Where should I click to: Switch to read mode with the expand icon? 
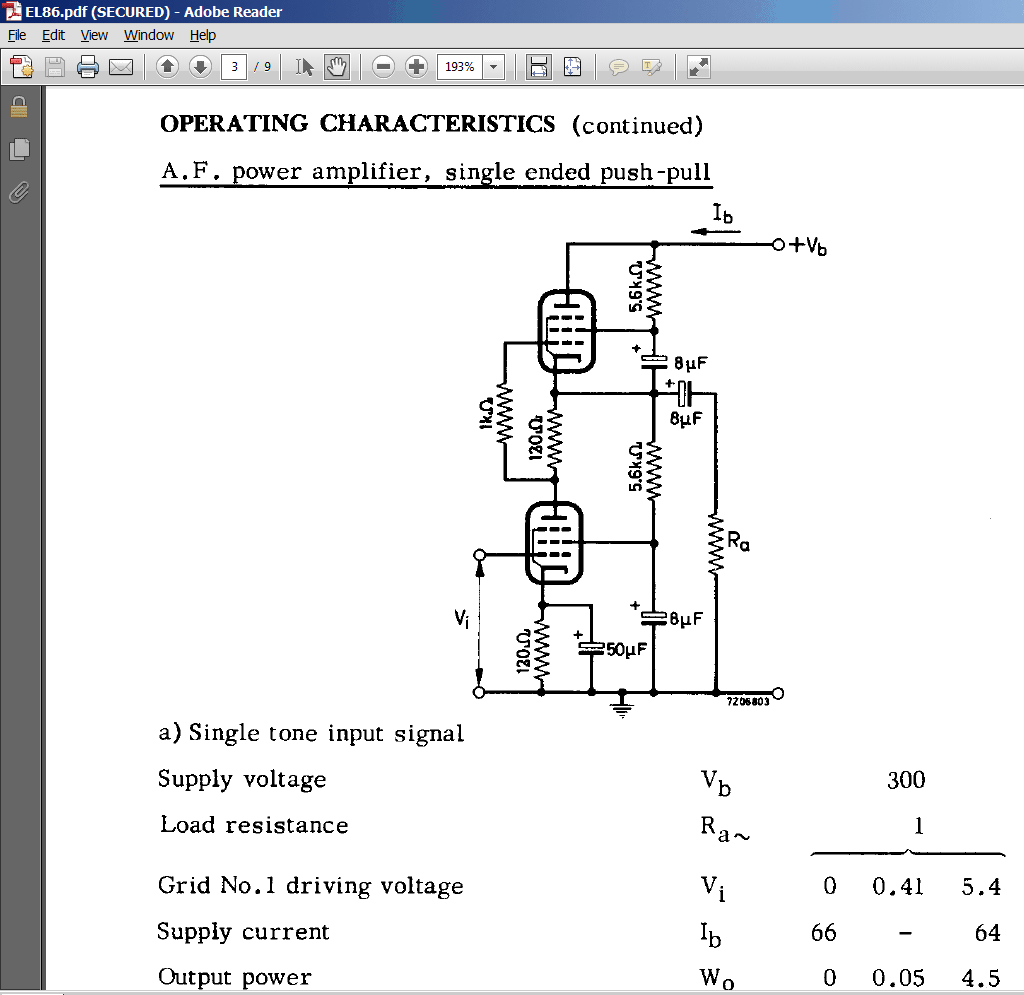(698, 67)
